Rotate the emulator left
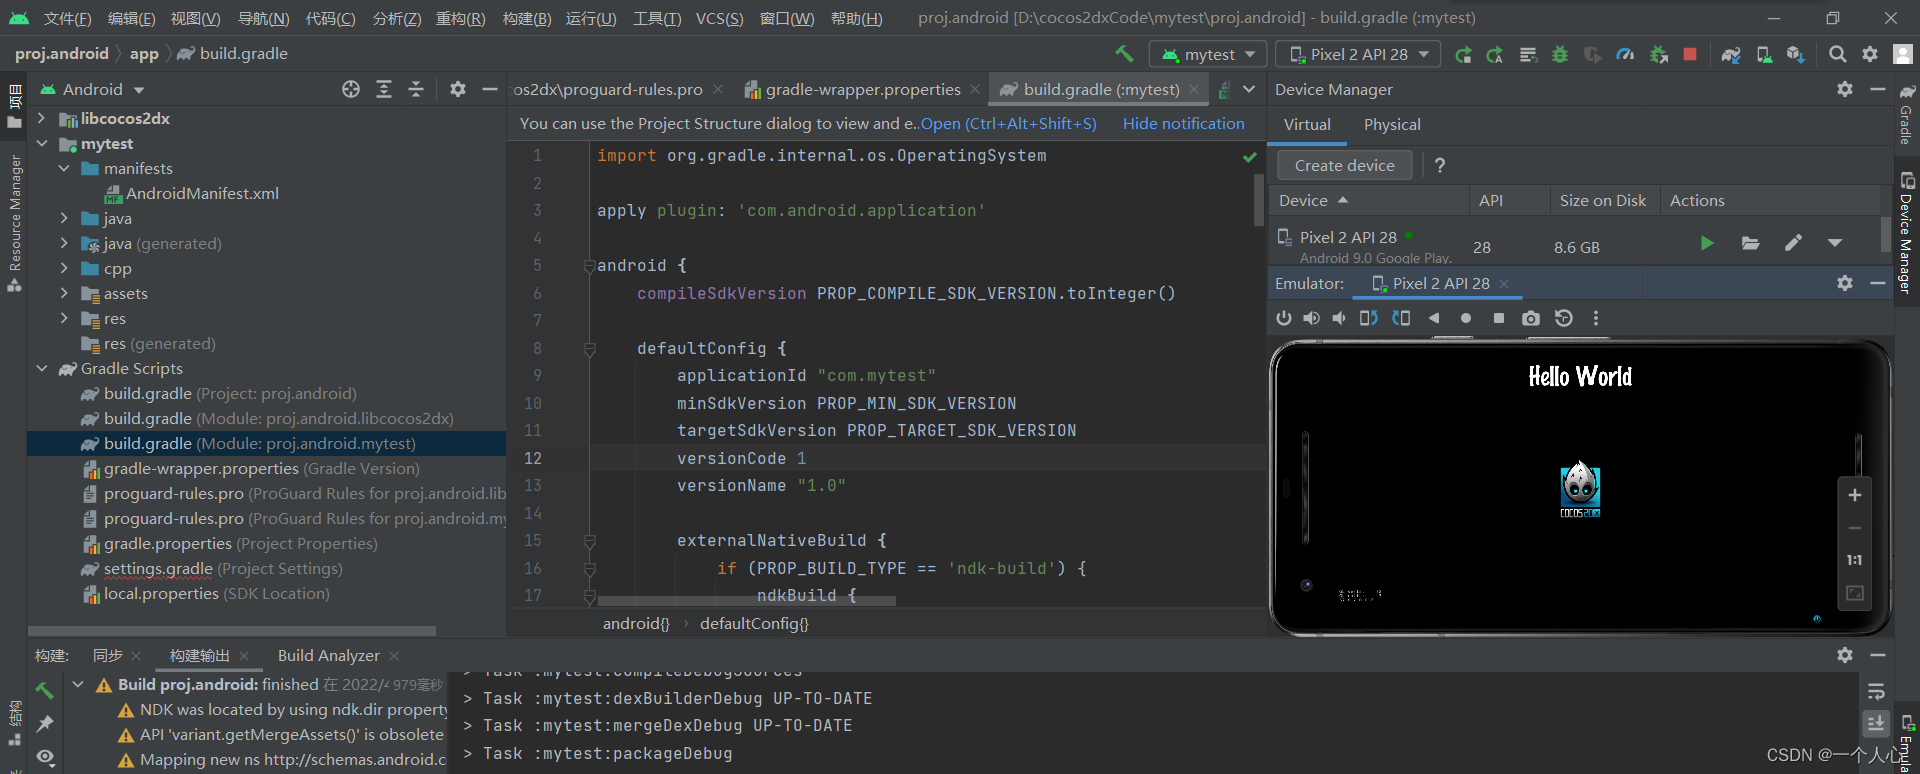This screenshot has width=1920, height=774. (x=1369, y=318)
